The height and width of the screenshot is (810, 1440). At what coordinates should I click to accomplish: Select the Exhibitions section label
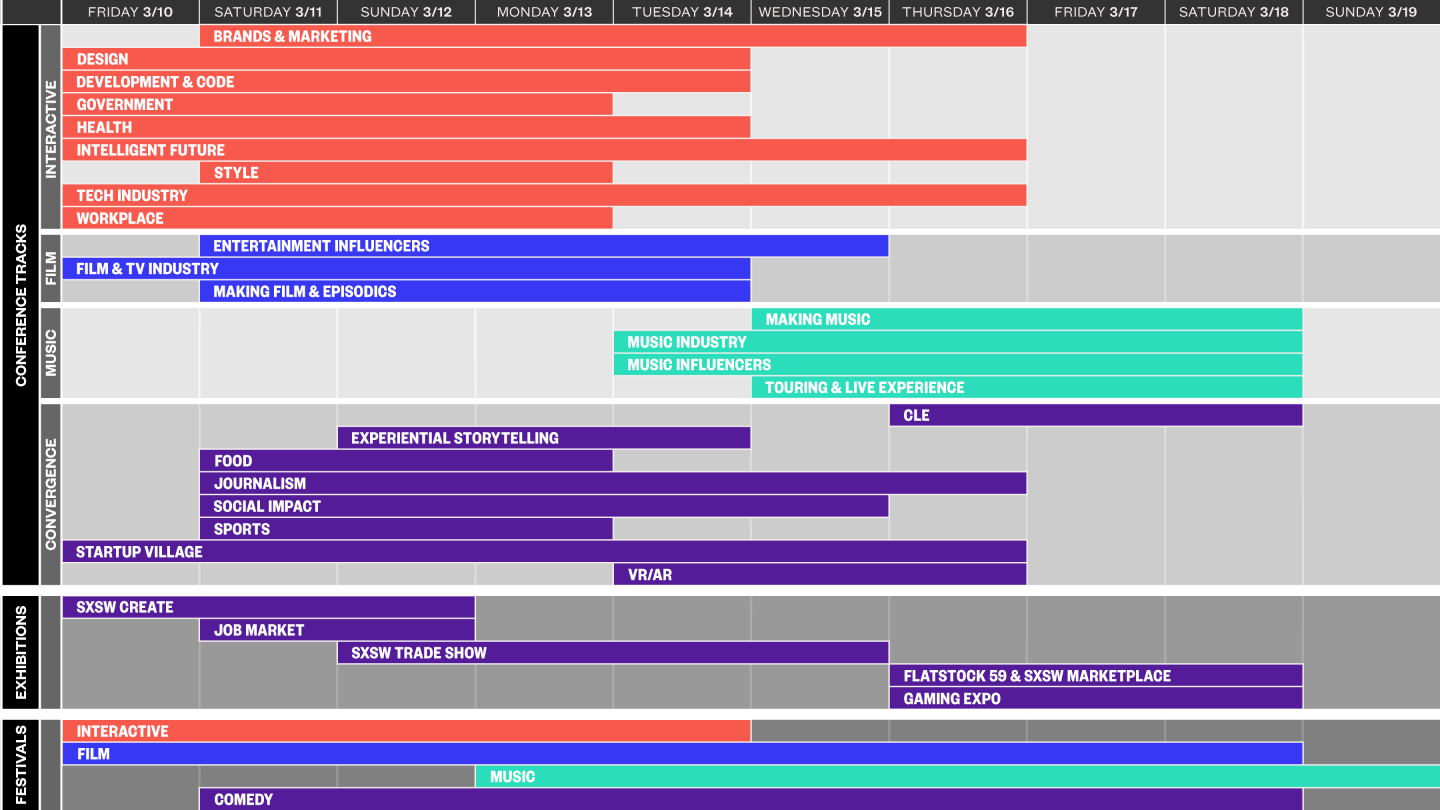pos(20,653)
